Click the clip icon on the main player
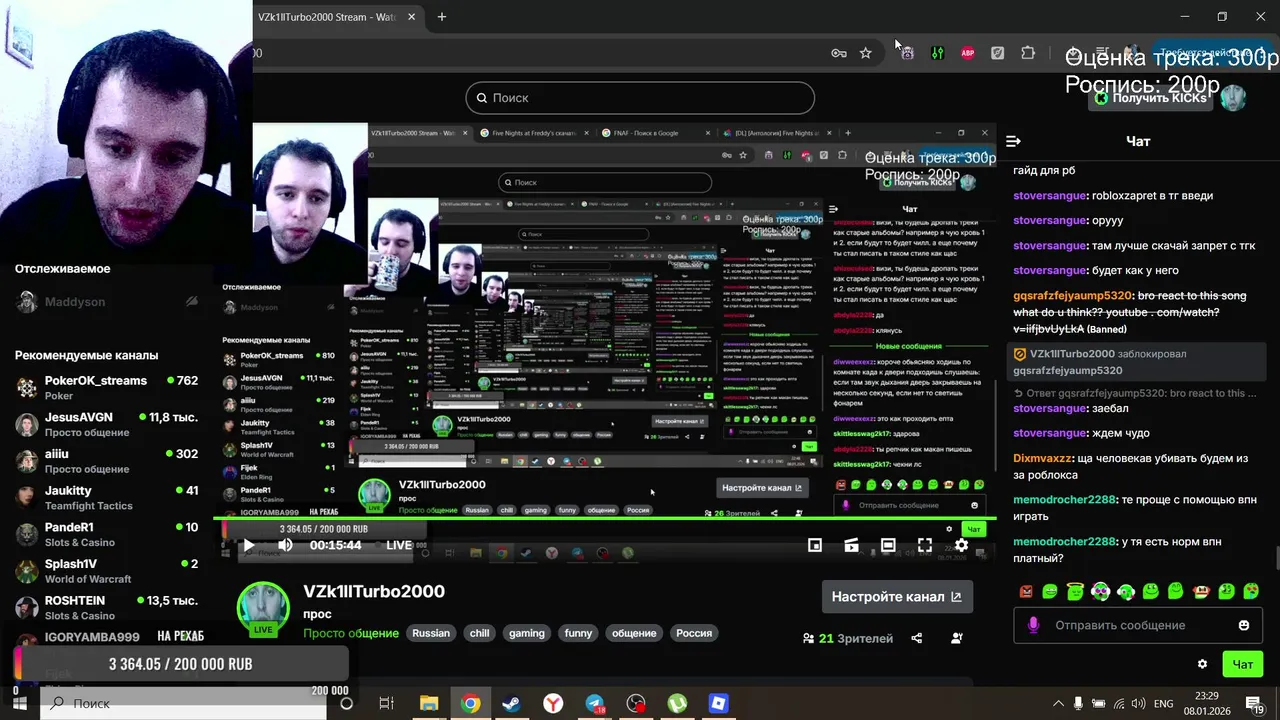Screen dimensions: 1280x720 point(851,545)
